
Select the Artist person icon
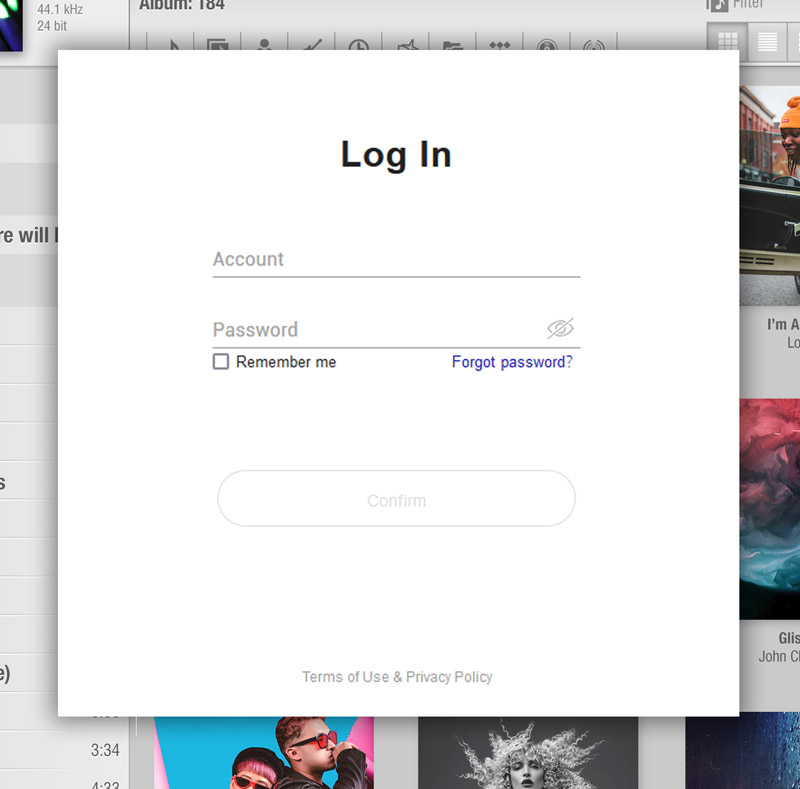click(x=264, y=45)
